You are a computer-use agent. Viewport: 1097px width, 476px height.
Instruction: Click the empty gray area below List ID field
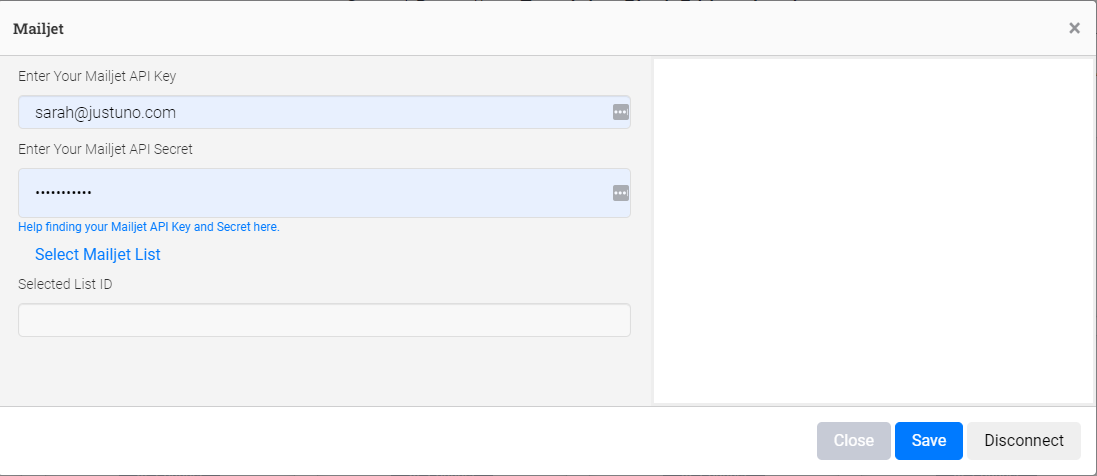click(324, 370)
